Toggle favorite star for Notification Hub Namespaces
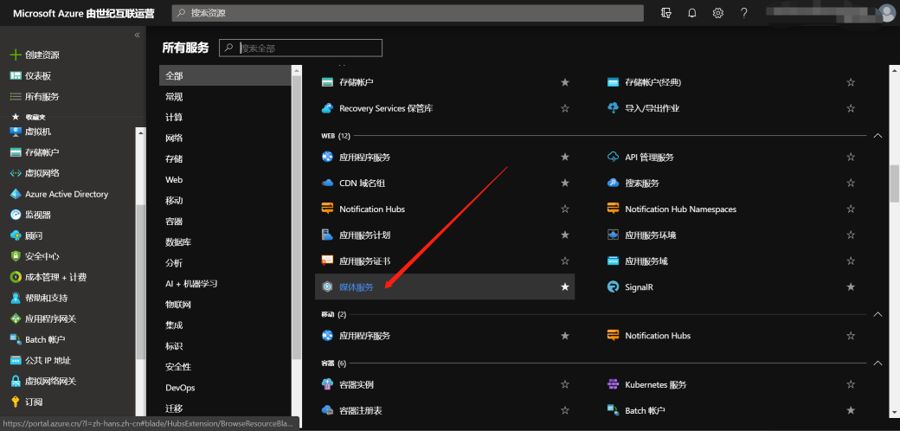900x431 pixels. pos(851,209)
